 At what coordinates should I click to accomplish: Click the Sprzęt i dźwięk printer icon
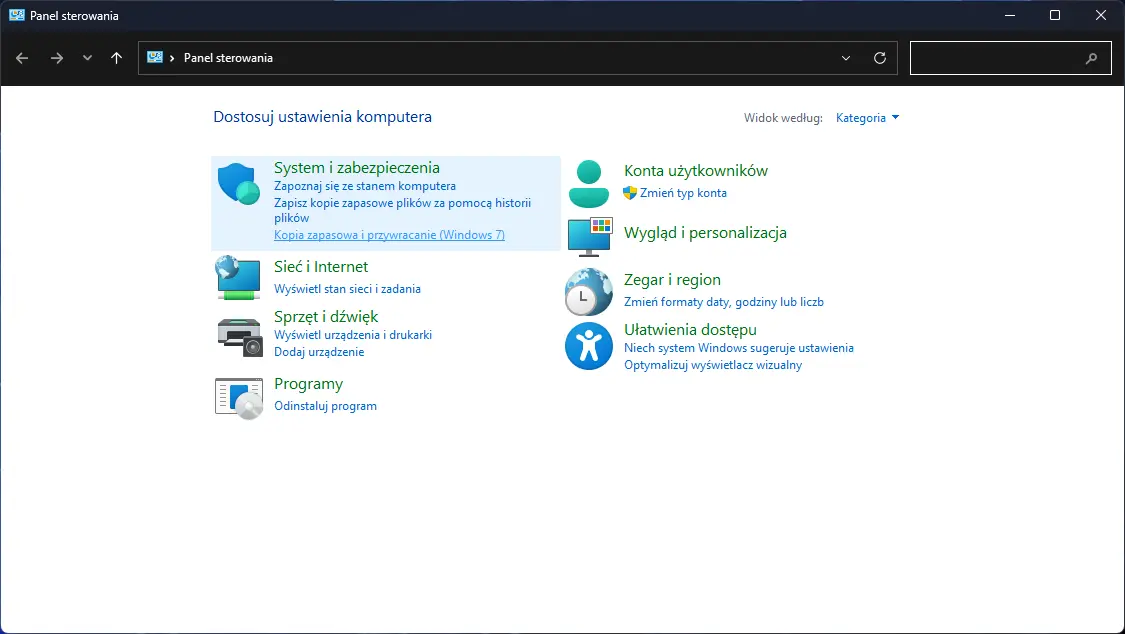[238, 335]
